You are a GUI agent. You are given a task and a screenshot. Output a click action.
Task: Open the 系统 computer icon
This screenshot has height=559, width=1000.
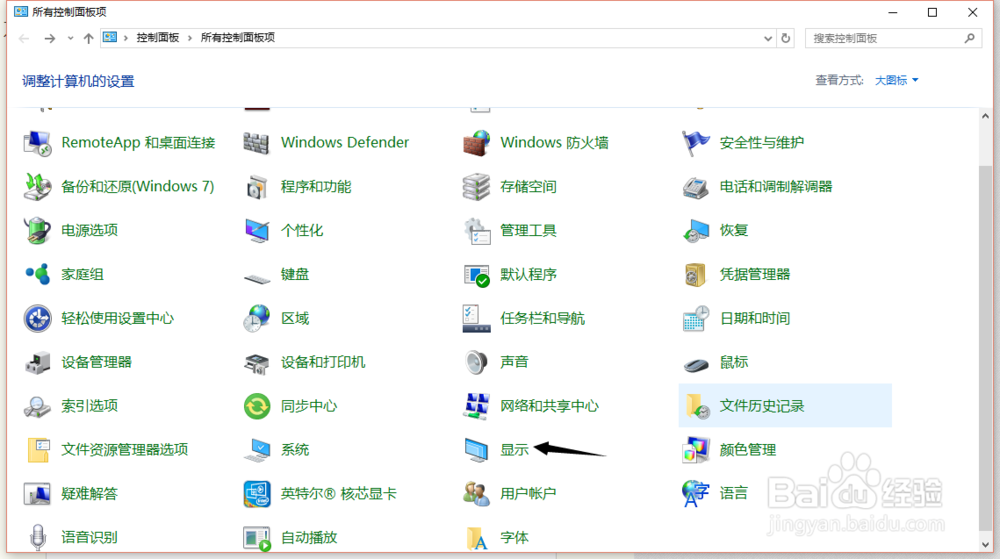tap(256, 450)
